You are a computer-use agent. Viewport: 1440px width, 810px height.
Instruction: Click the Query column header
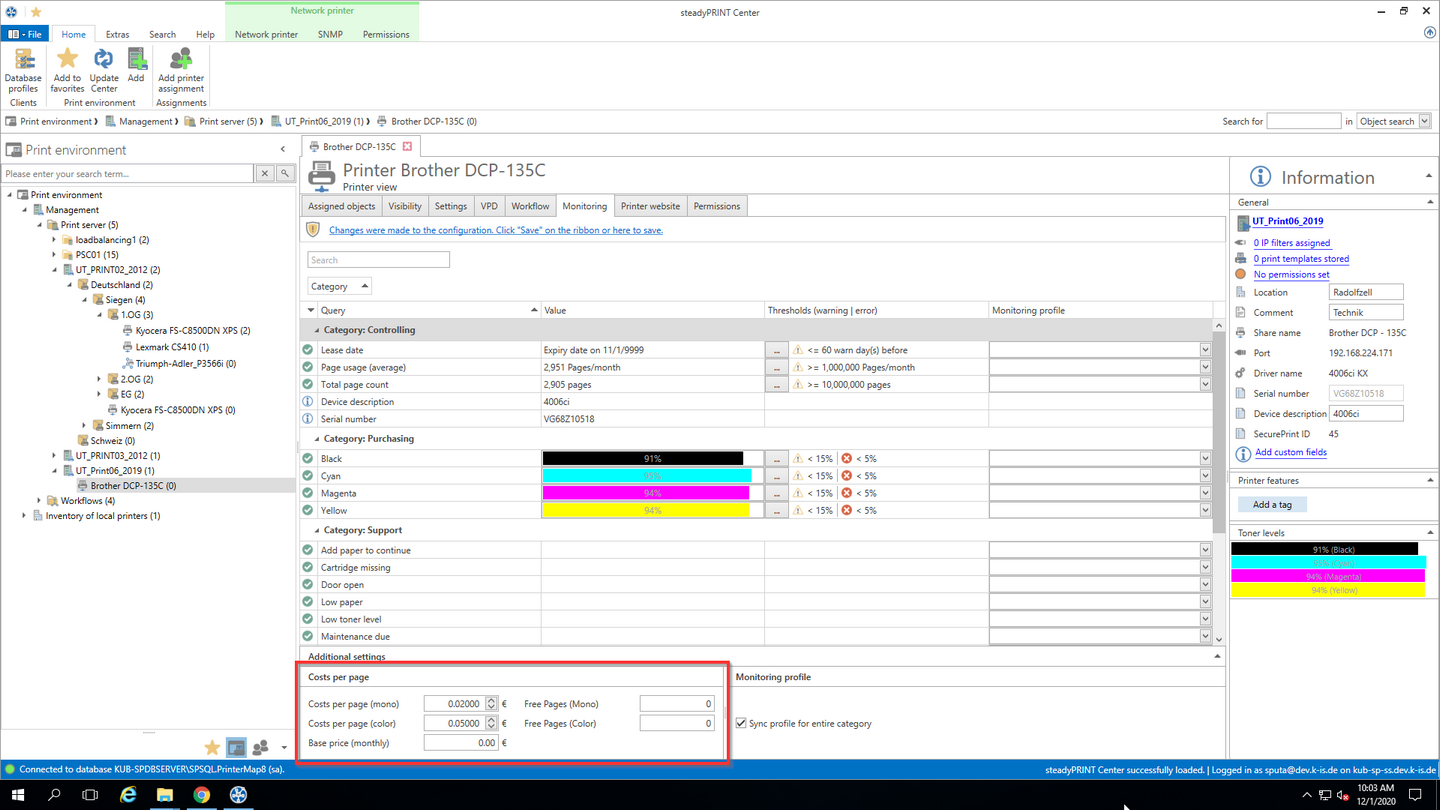tap(428, 311)
